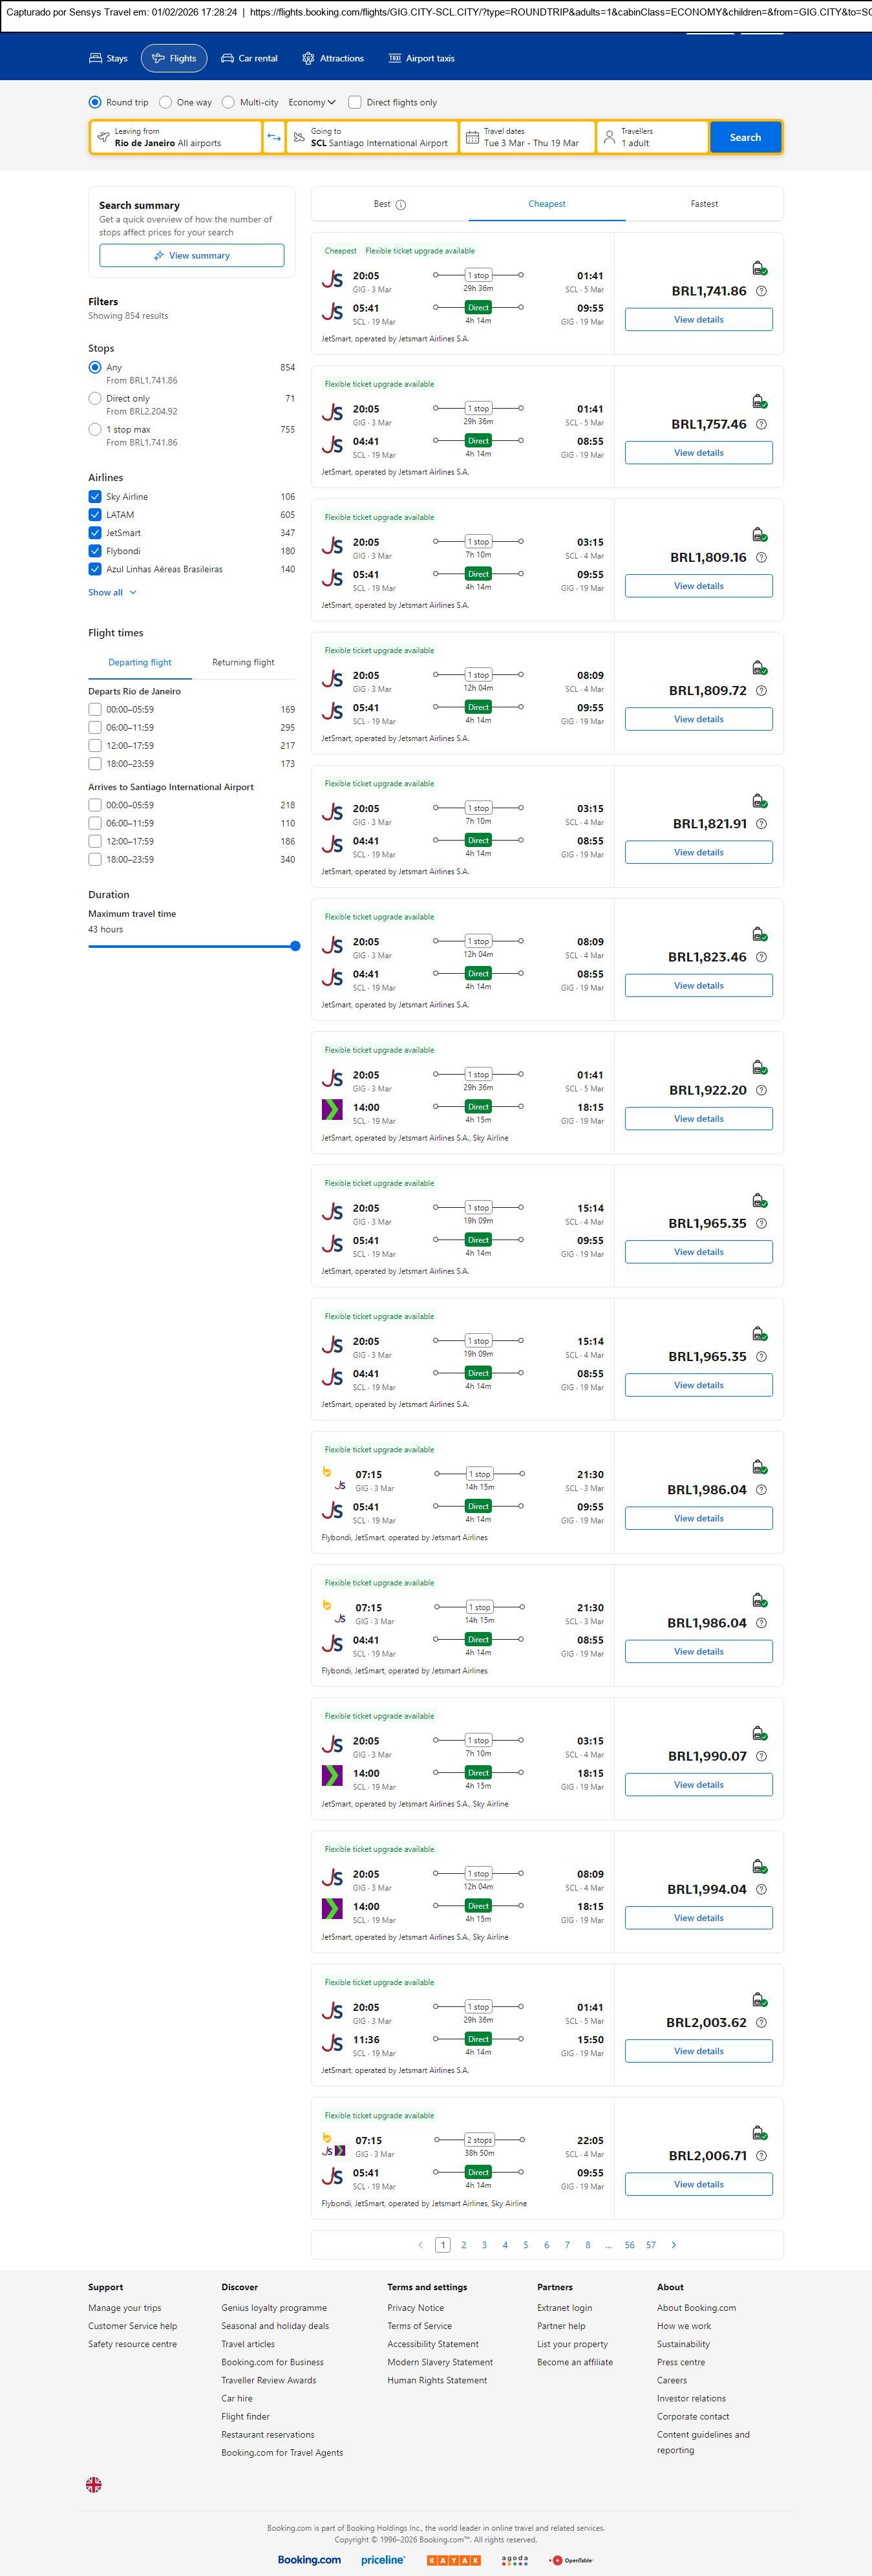Click the swap origin and destination arrows icon

(x=274, y=137)
